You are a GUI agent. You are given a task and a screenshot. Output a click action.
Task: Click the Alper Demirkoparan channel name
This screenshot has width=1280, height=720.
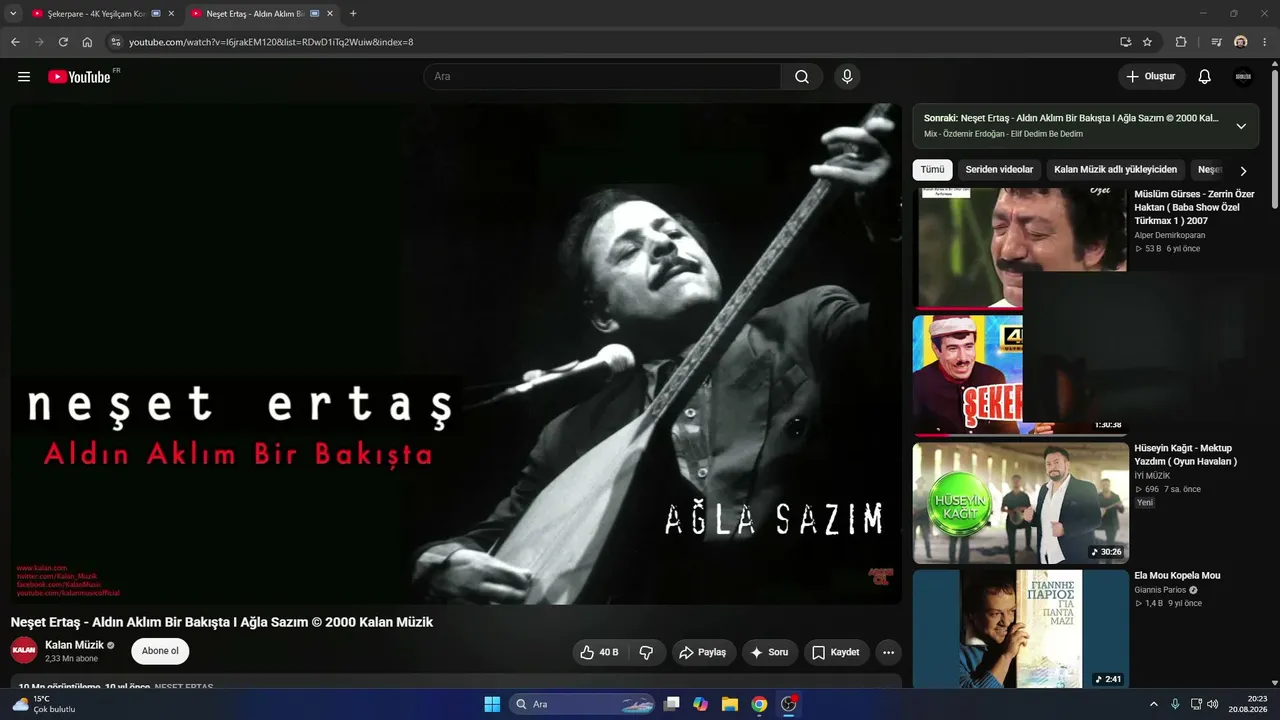(x=1170, y=235)
